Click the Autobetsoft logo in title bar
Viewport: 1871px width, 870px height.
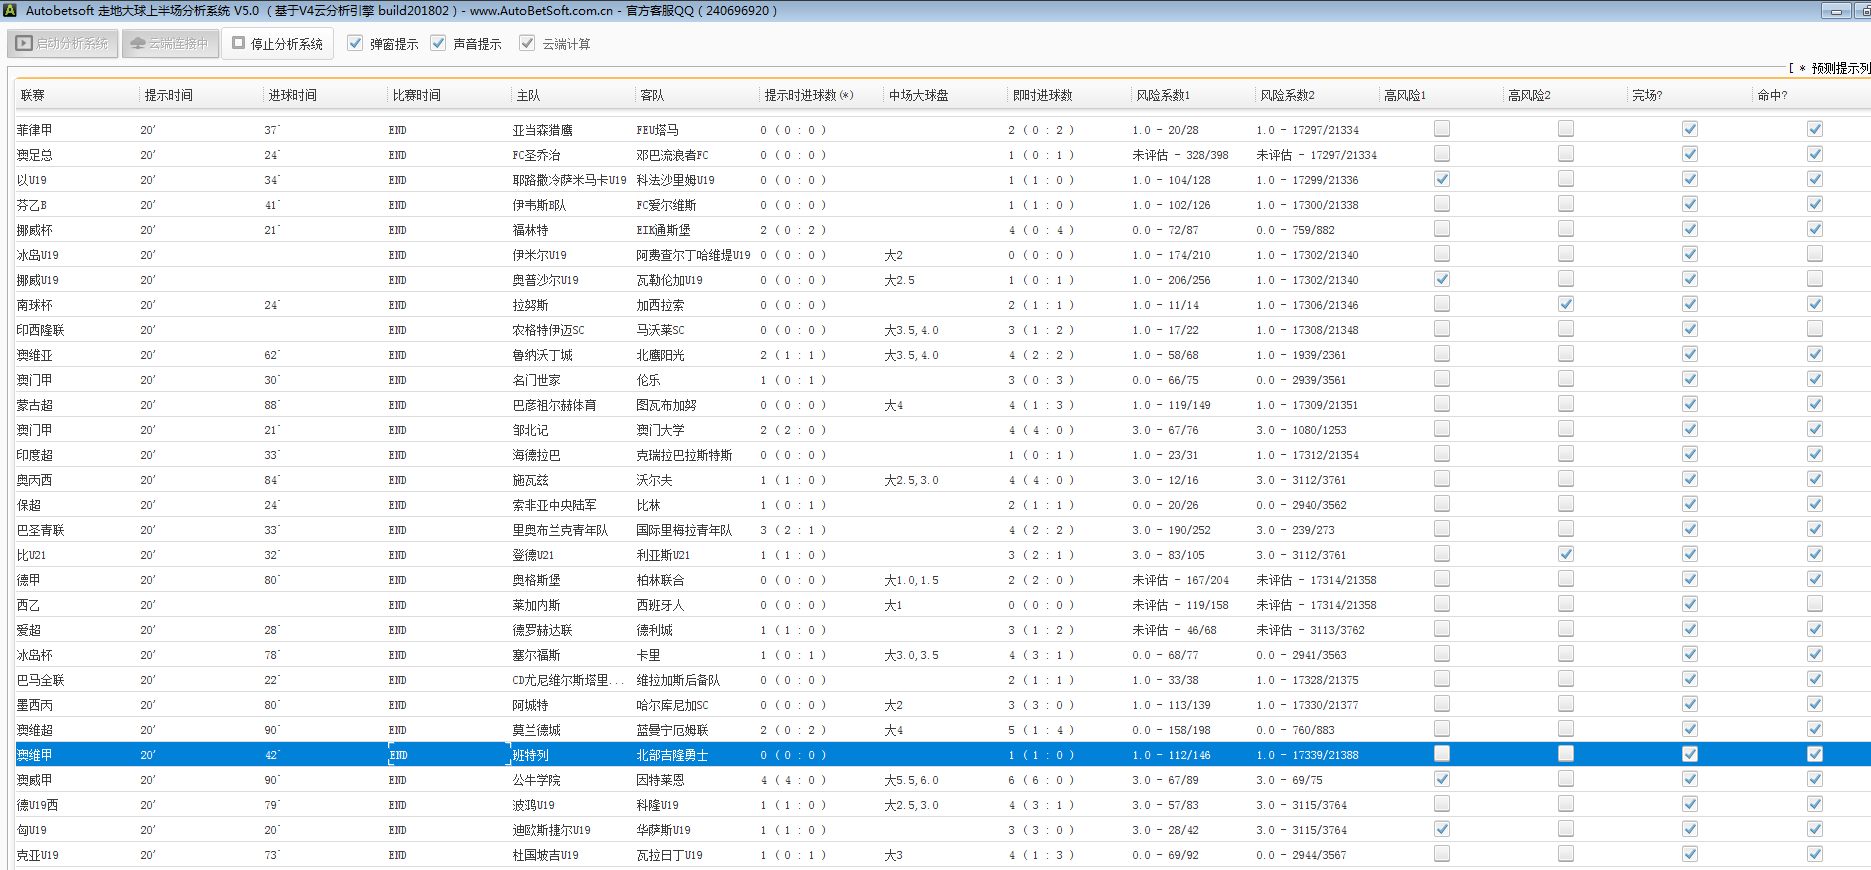pyautogui.click(x=9, y=10)
